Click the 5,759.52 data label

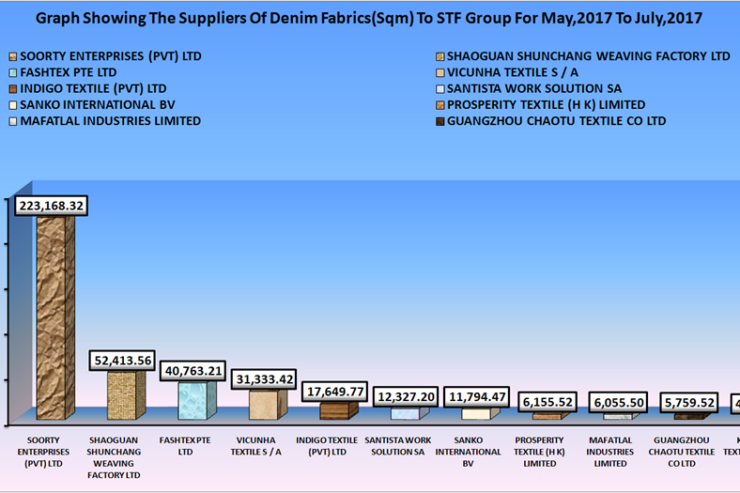coord(689,402)
